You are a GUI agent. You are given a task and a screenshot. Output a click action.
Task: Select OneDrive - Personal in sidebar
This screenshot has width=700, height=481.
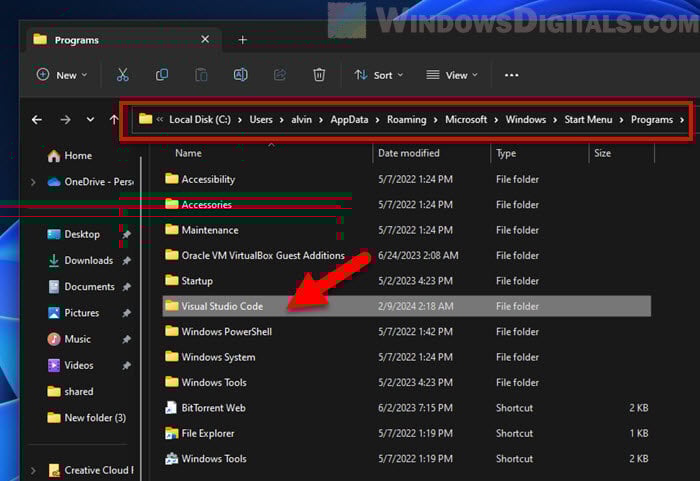91,182
